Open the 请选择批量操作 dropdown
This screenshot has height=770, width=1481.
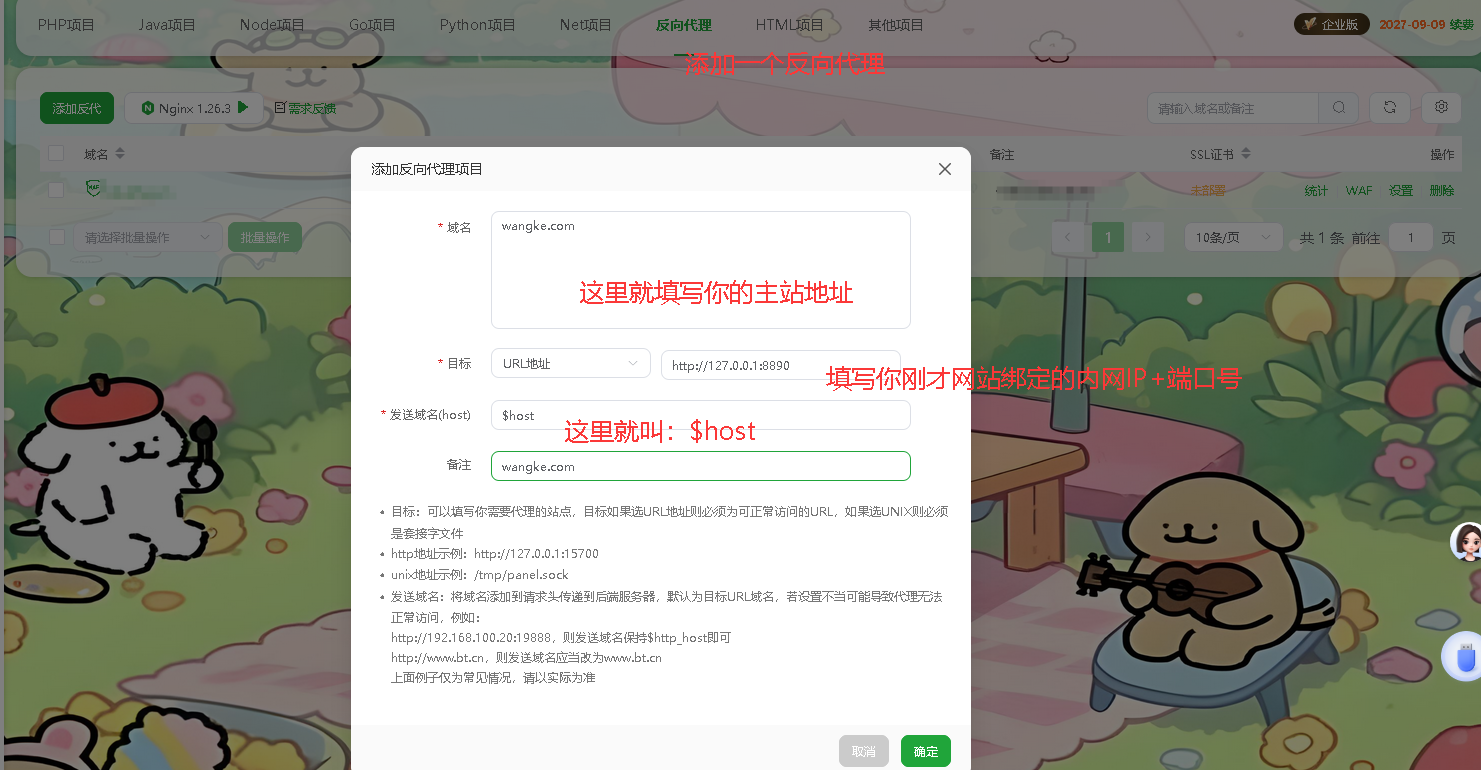(x=148, y=237)
